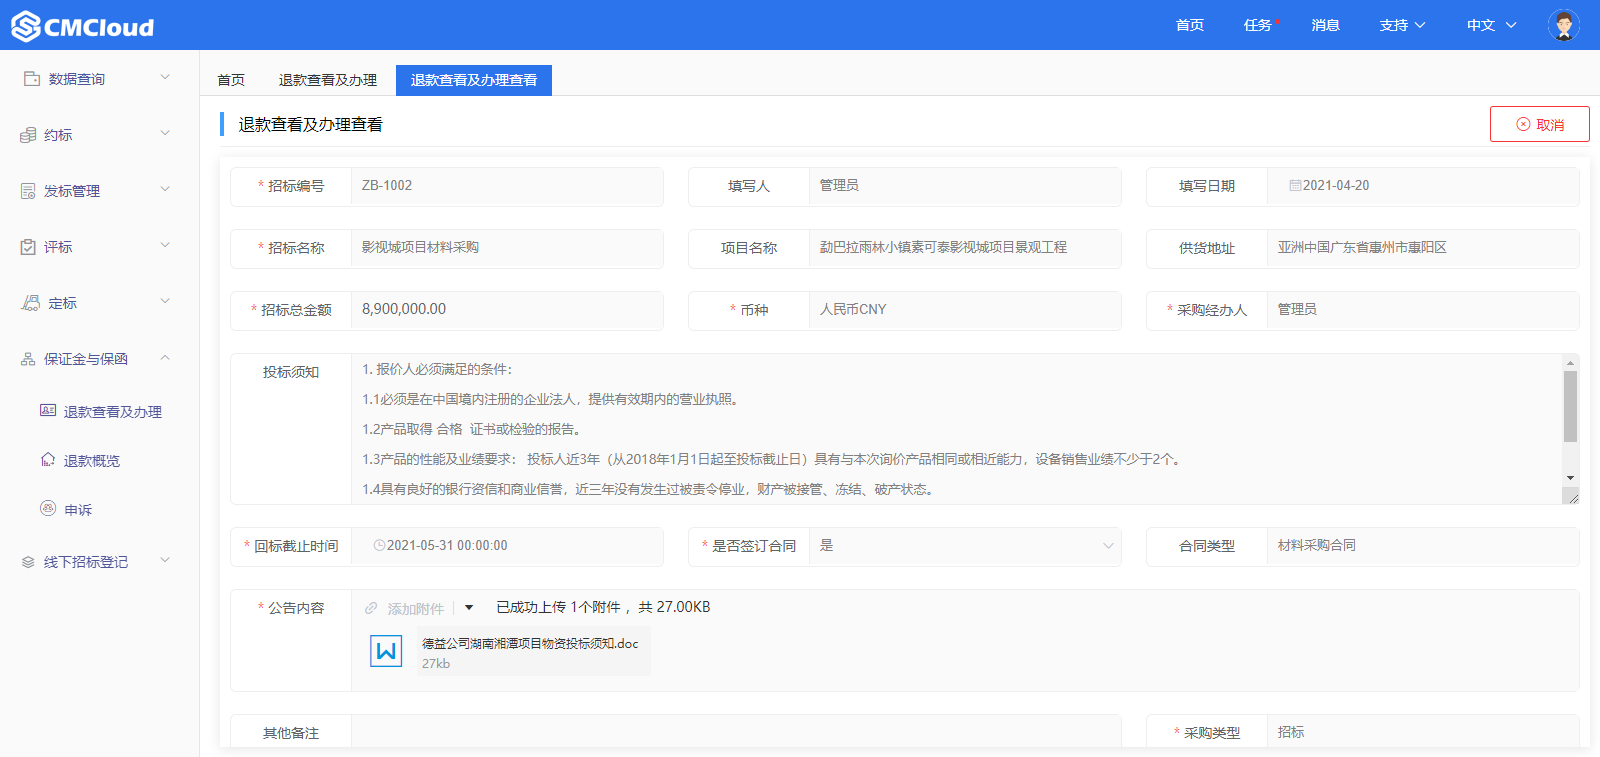
Task: Click the attachment paperclip icon
Action: 371,608
